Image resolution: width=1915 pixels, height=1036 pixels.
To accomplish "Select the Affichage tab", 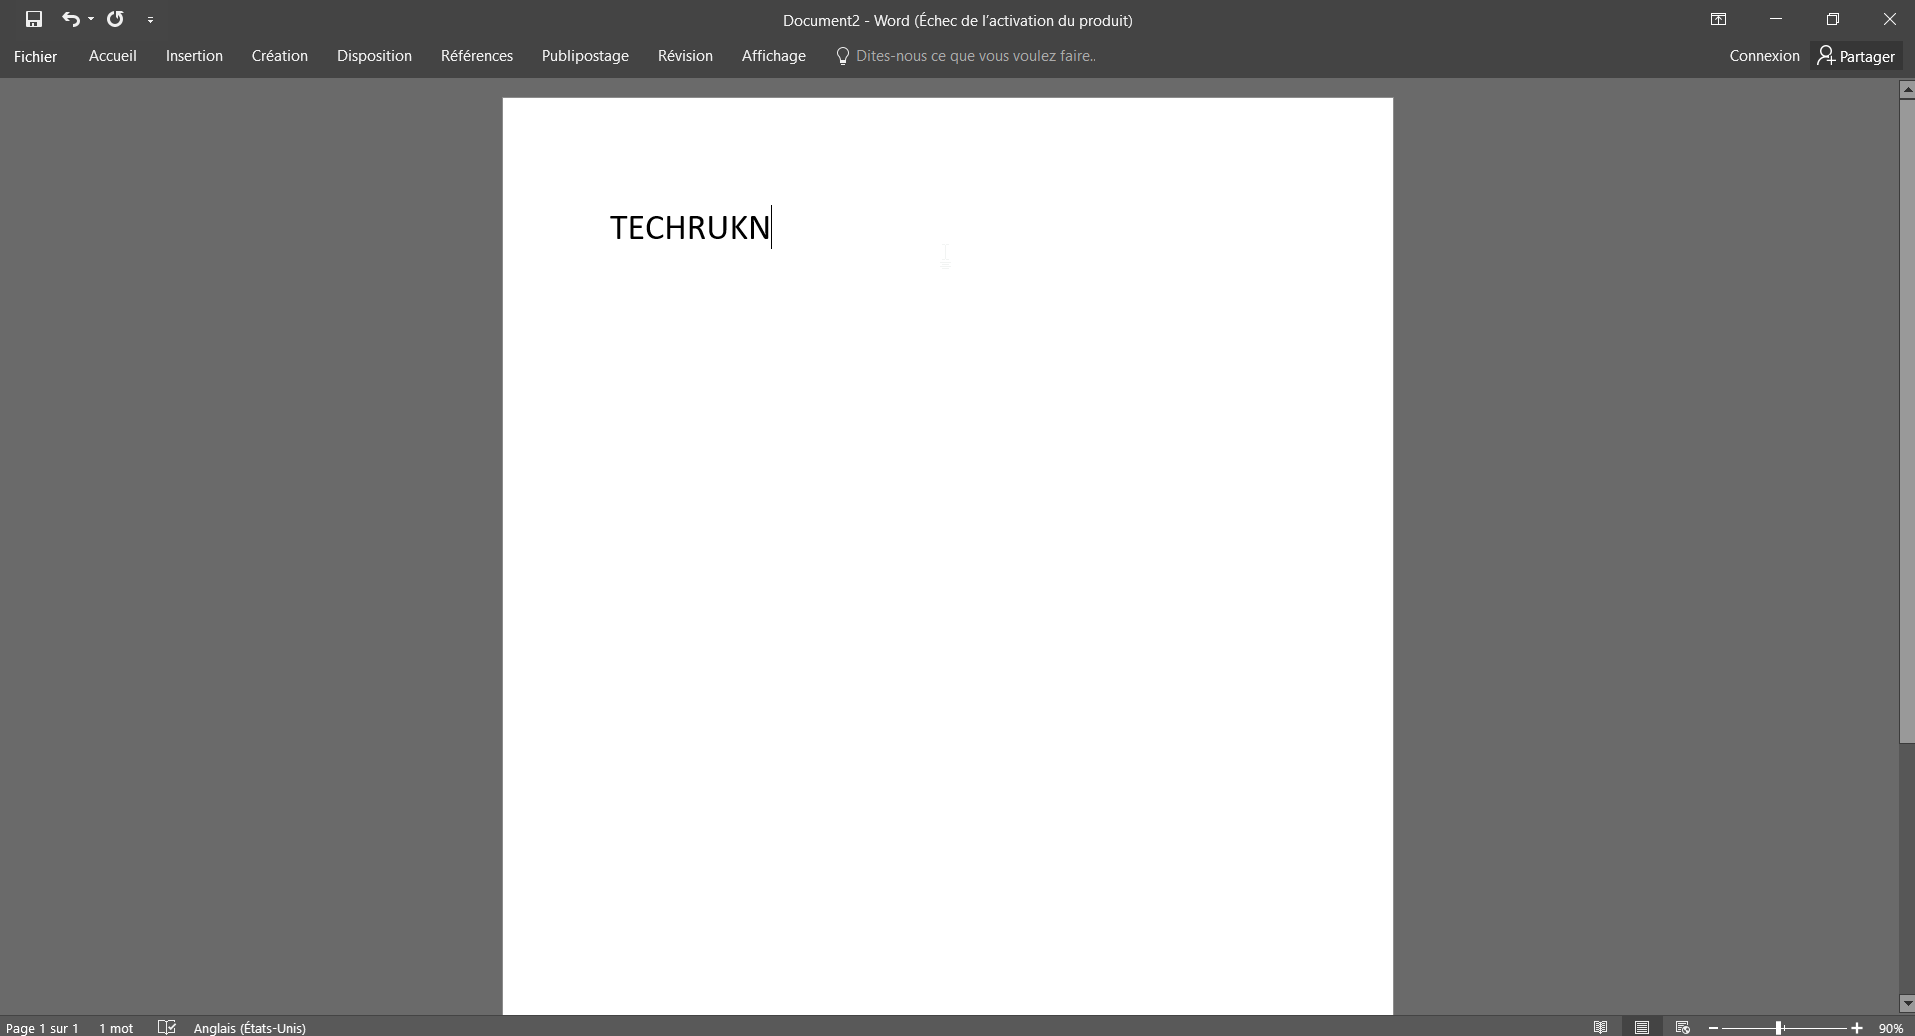I will click(x=774, y=56).
